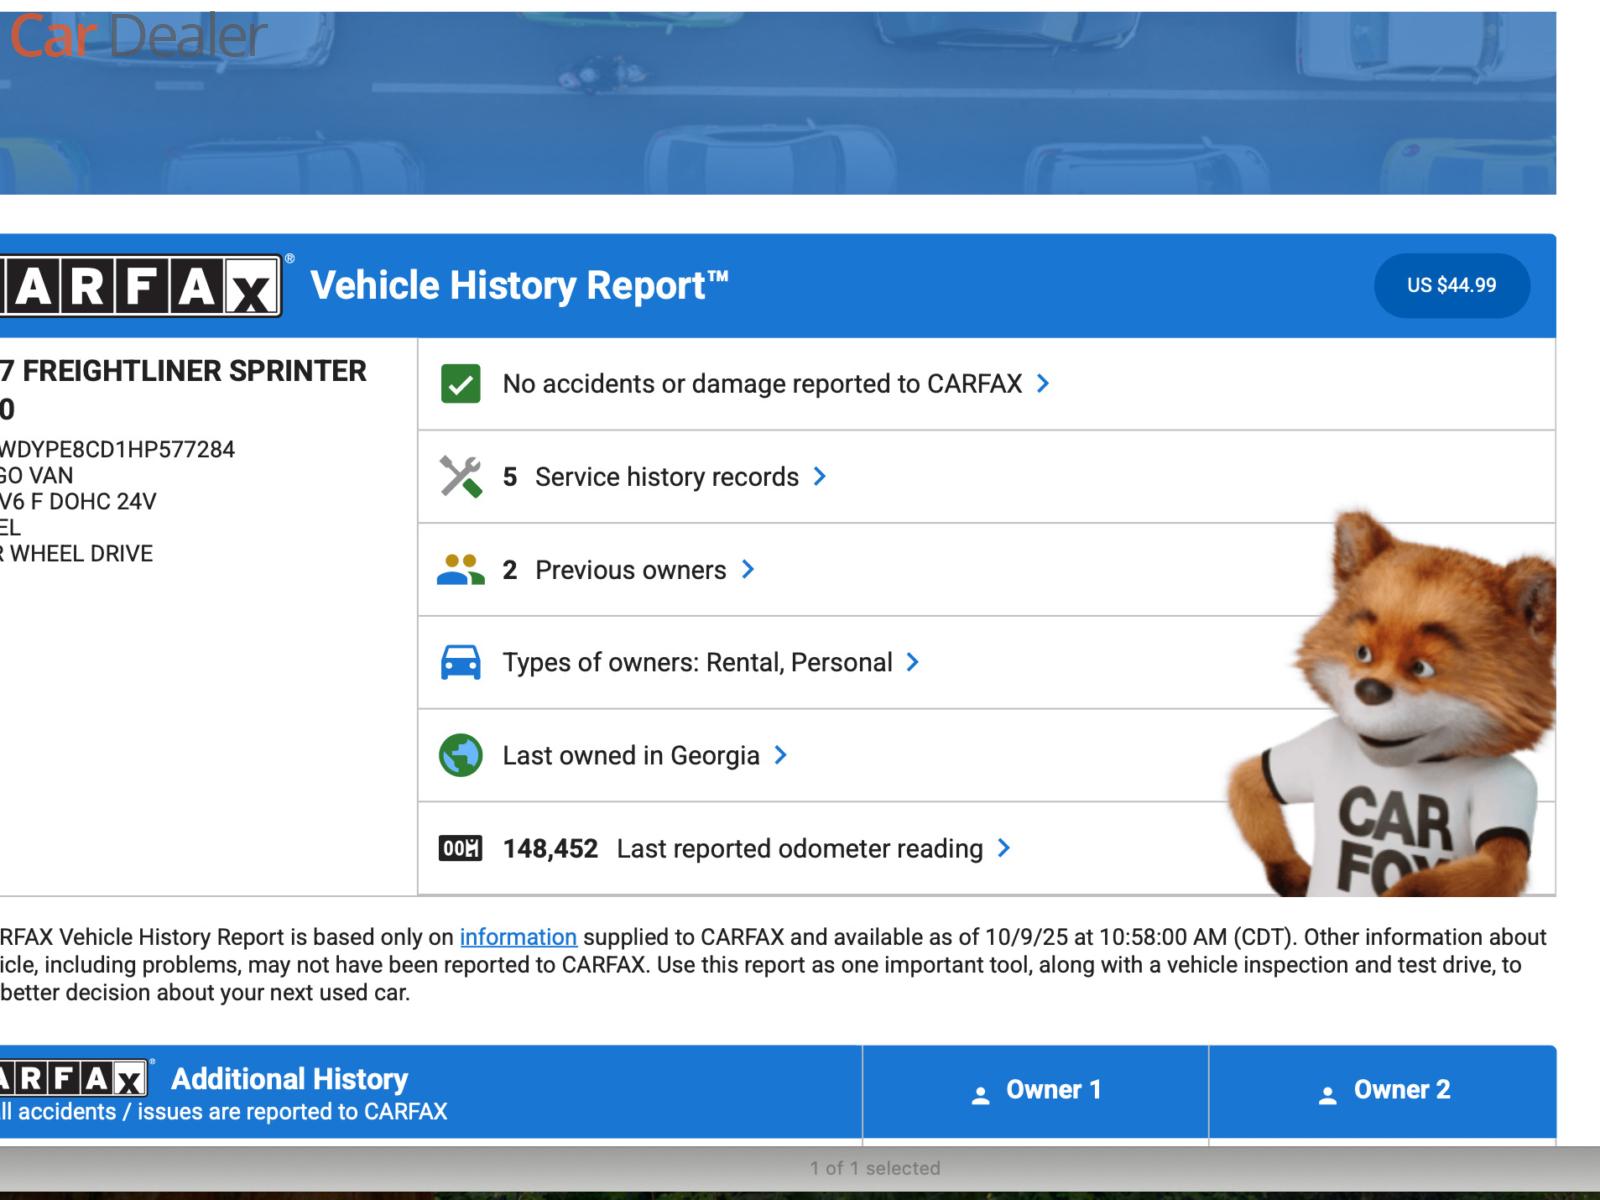
Task: Expand the no accidents reported chevron
Action: 1043,384
